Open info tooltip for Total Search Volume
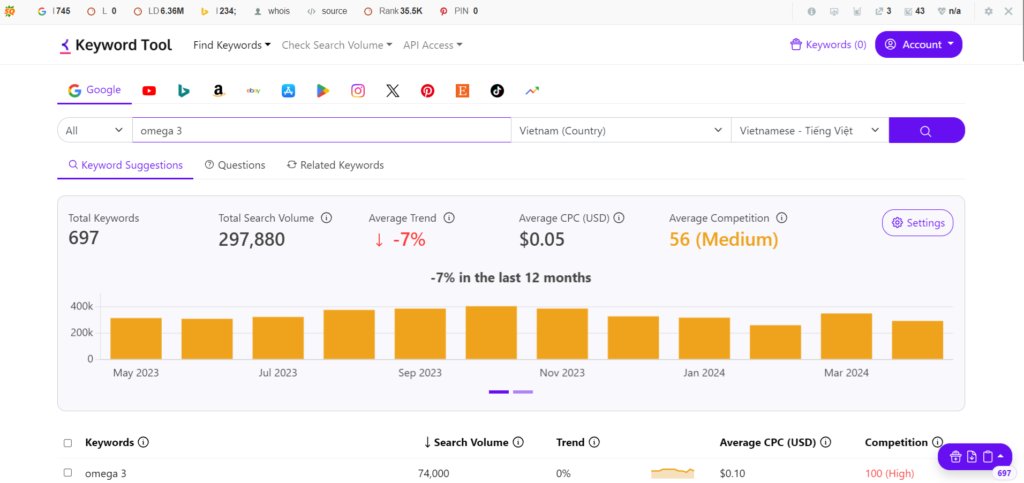Screen dimensions: 1024x483 (327, 218)
